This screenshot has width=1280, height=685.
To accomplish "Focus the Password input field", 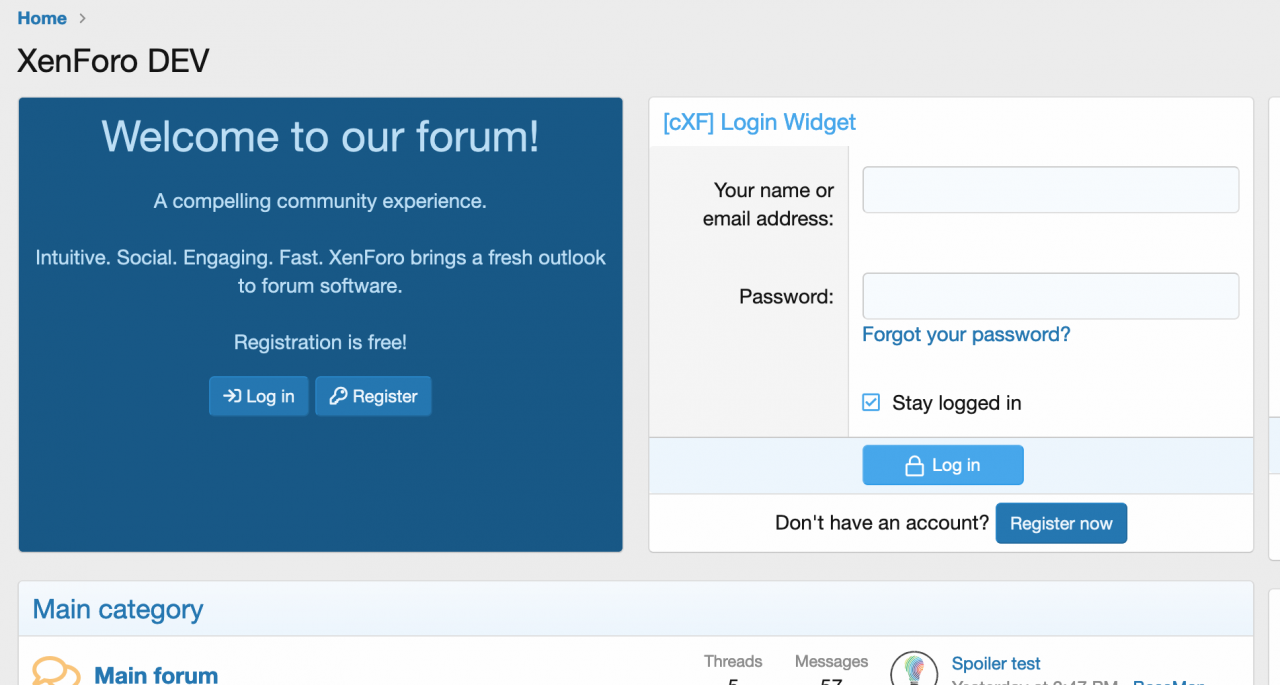I will click(1050, 296).
